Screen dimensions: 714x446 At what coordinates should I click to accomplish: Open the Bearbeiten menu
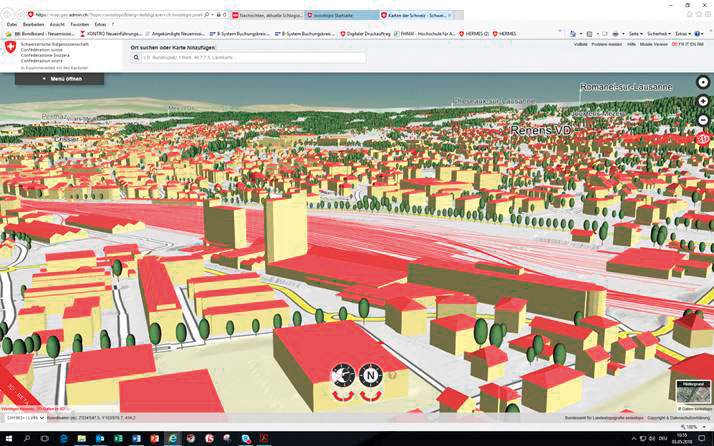(33, 25)
